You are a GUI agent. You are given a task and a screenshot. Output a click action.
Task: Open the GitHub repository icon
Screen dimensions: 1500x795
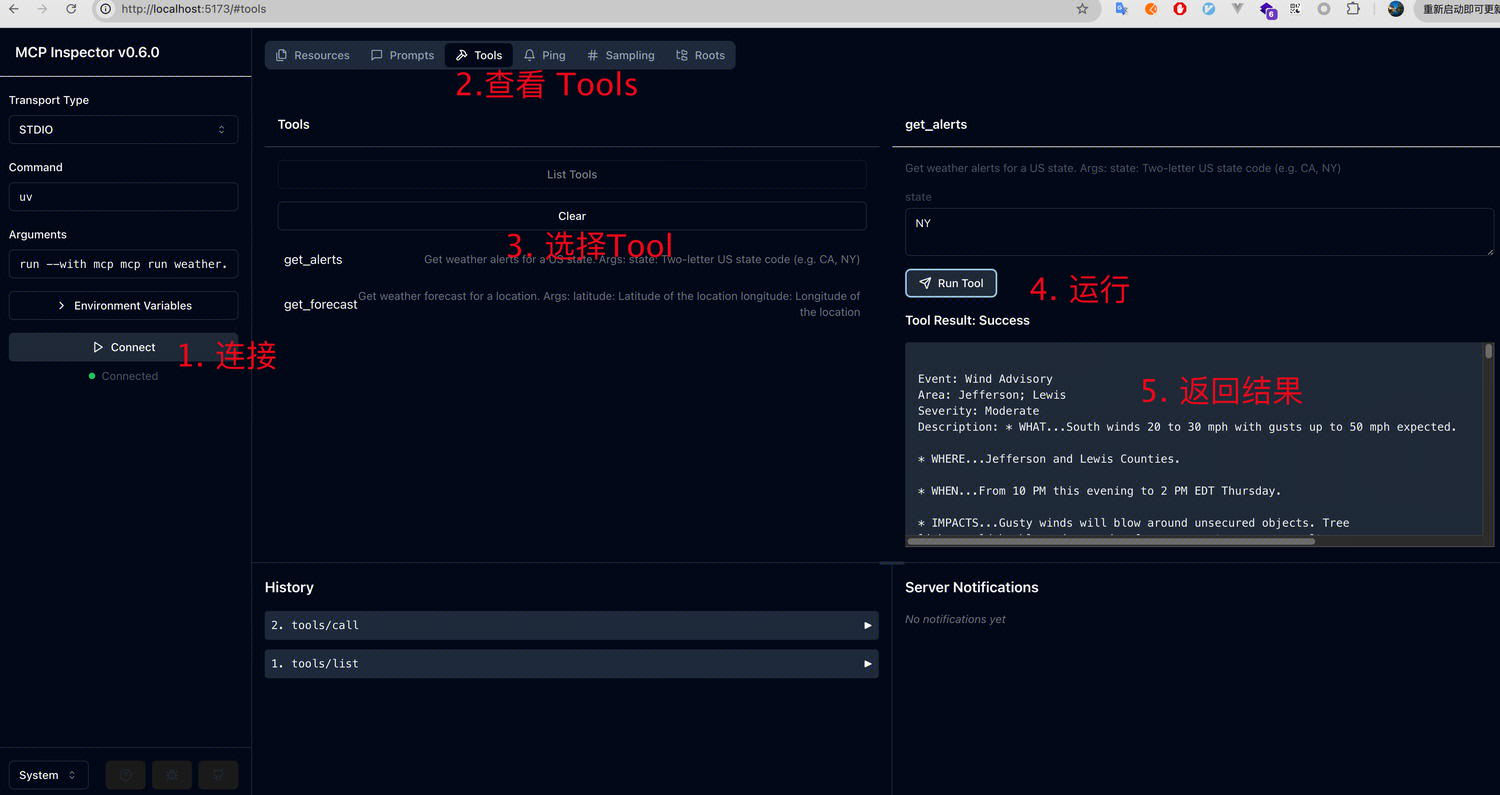(218, 775)
